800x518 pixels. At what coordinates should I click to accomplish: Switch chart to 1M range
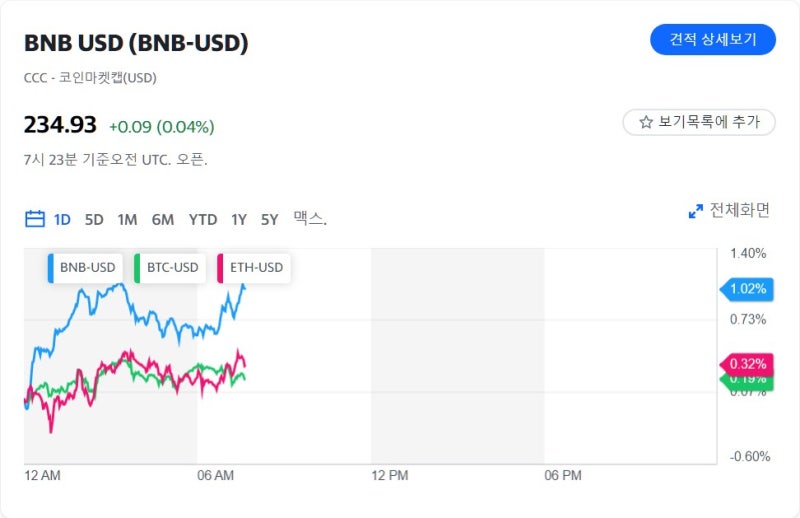click(127, 219)
